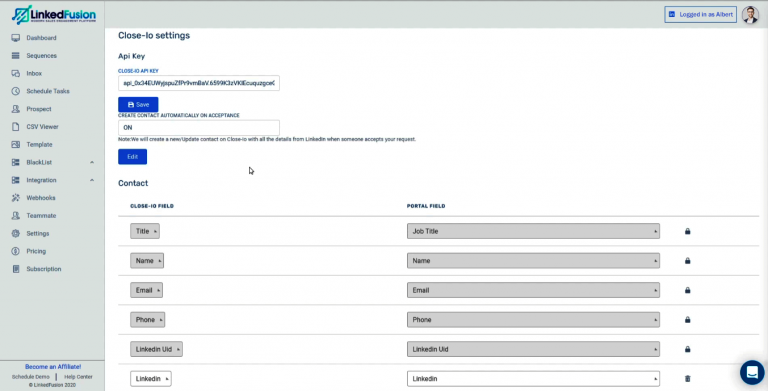This screenshot has height=391, width=768.
Task: Expand the BlackList menu chevron
Action: [x=92, y=162]
